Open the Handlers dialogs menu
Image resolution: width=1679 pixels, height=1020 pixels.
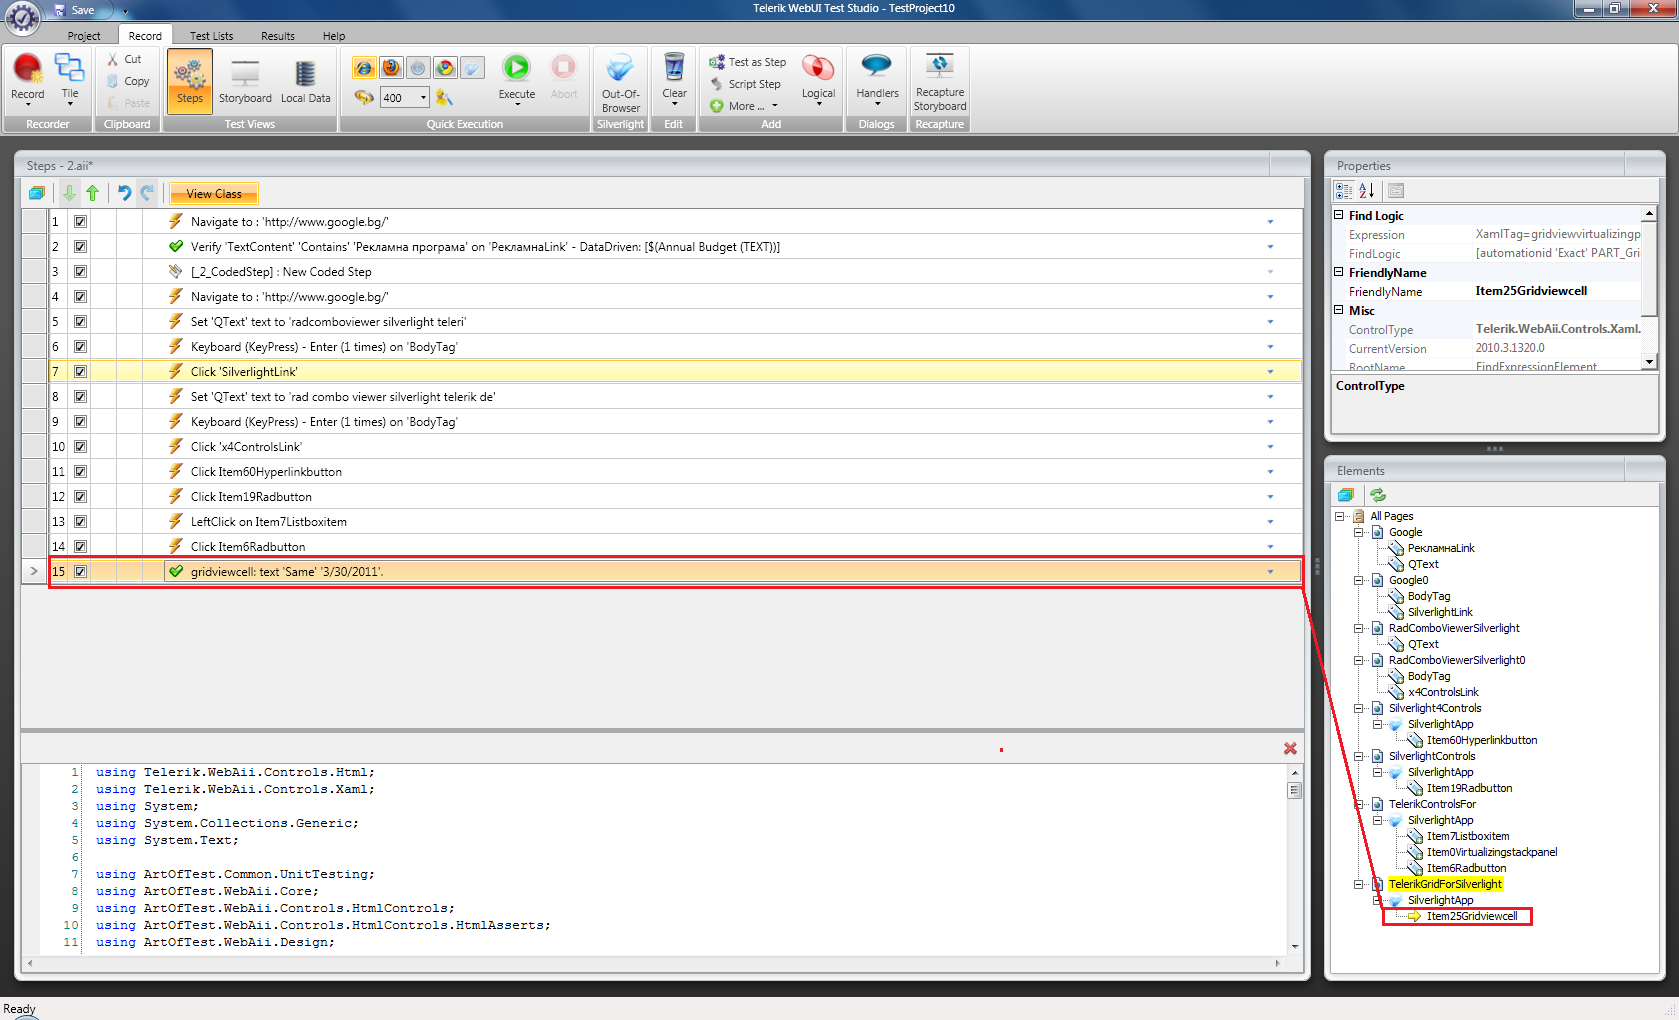click(x=877, y=78)
